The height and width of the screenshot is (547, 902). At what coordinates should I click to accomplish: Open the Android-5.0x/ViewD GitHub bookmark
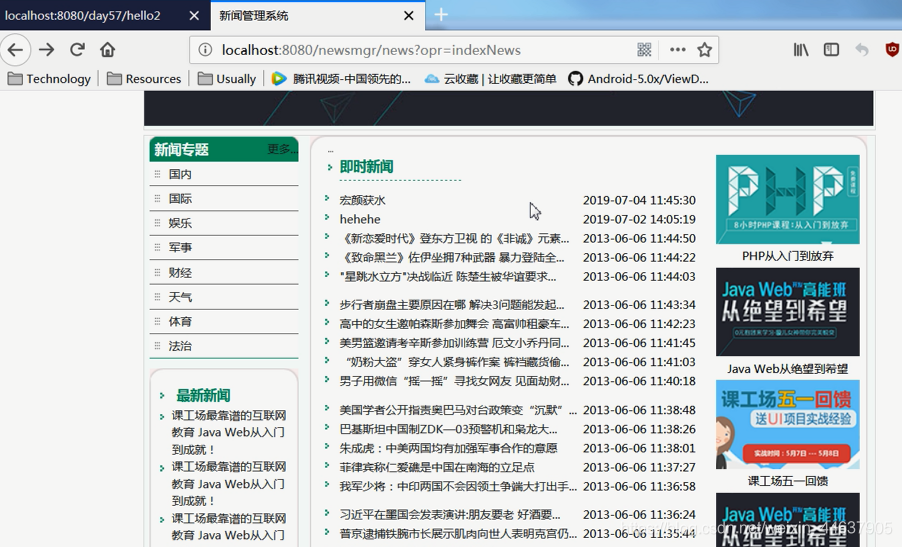pyautogui.click(x=639, y=79)
